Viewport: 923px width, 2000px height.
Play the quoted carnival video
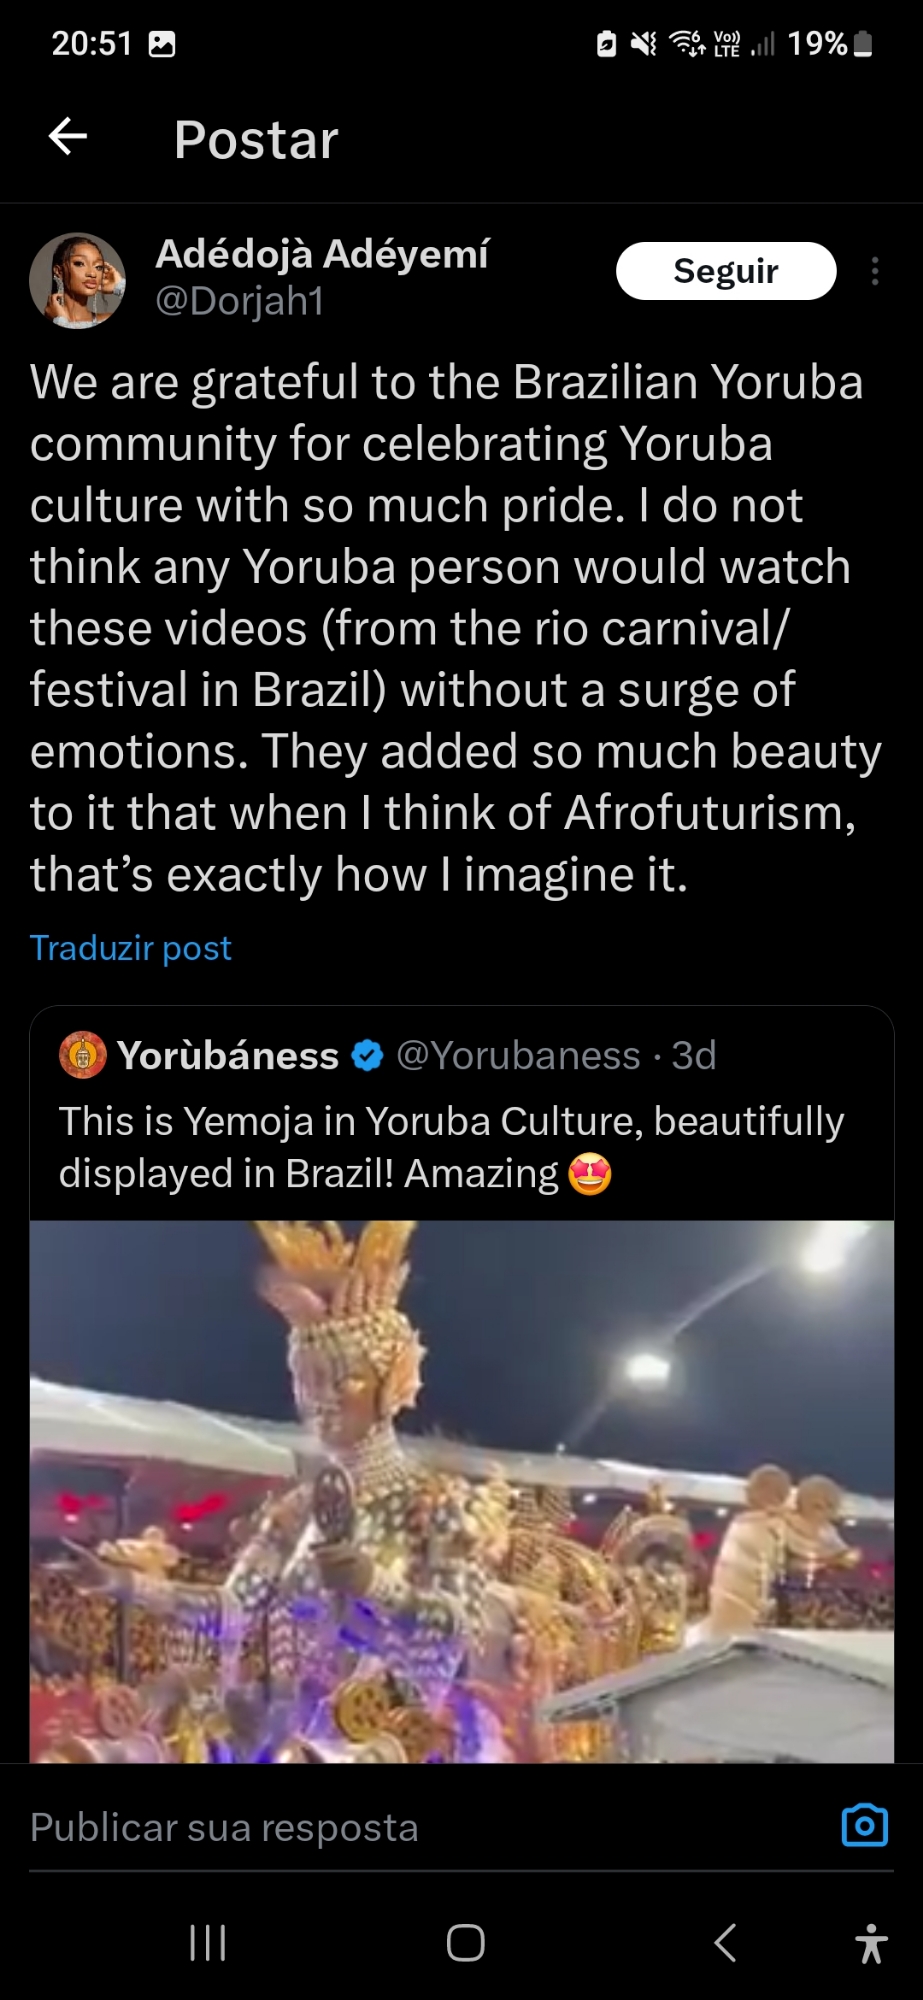click(x=461, y=1490)
